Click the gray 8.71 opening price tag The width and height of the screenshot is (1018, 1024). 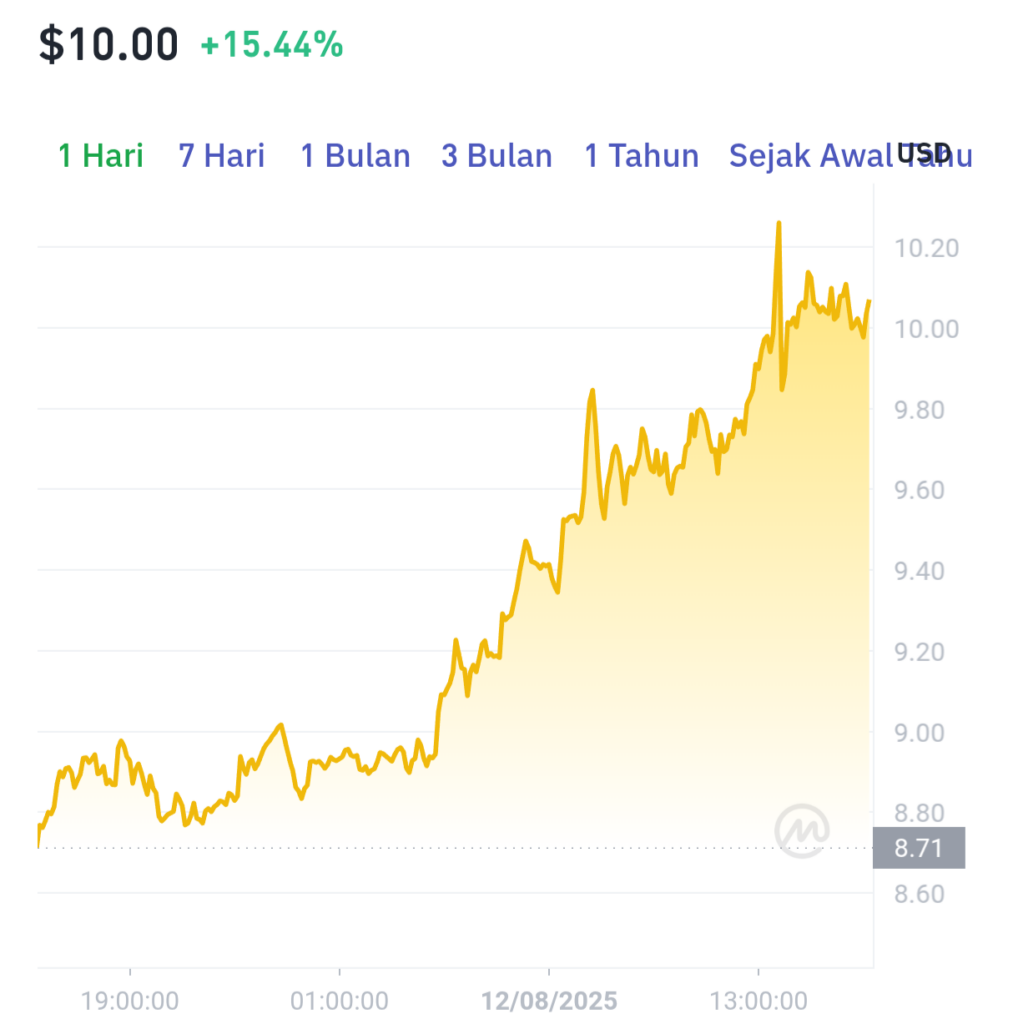(919, 848)
